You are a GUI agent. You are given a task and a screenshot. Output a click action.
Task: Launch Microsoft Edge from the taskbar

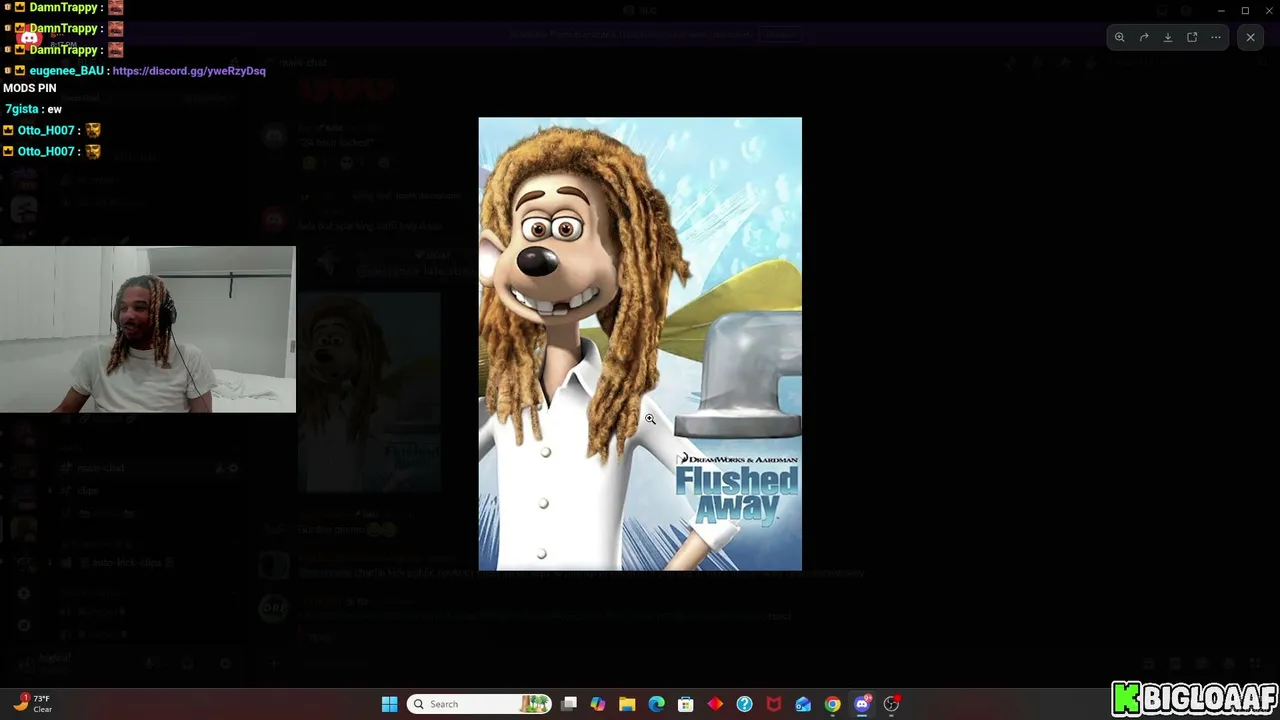coord(656,704)
